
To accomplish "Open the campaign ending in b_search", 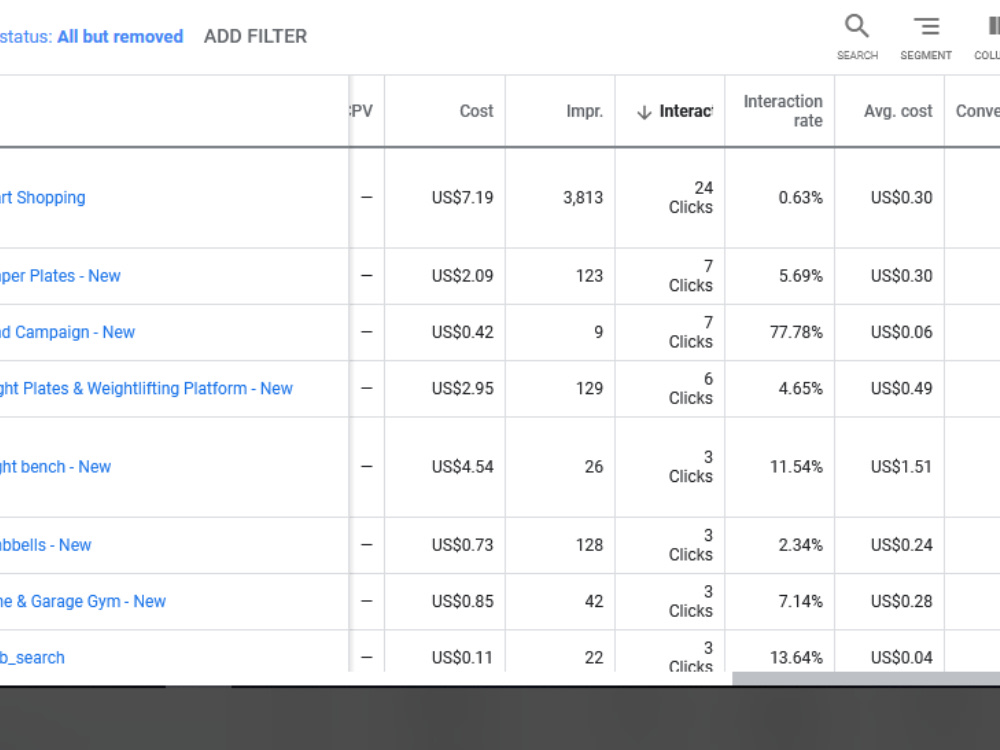I will [33, 658].
